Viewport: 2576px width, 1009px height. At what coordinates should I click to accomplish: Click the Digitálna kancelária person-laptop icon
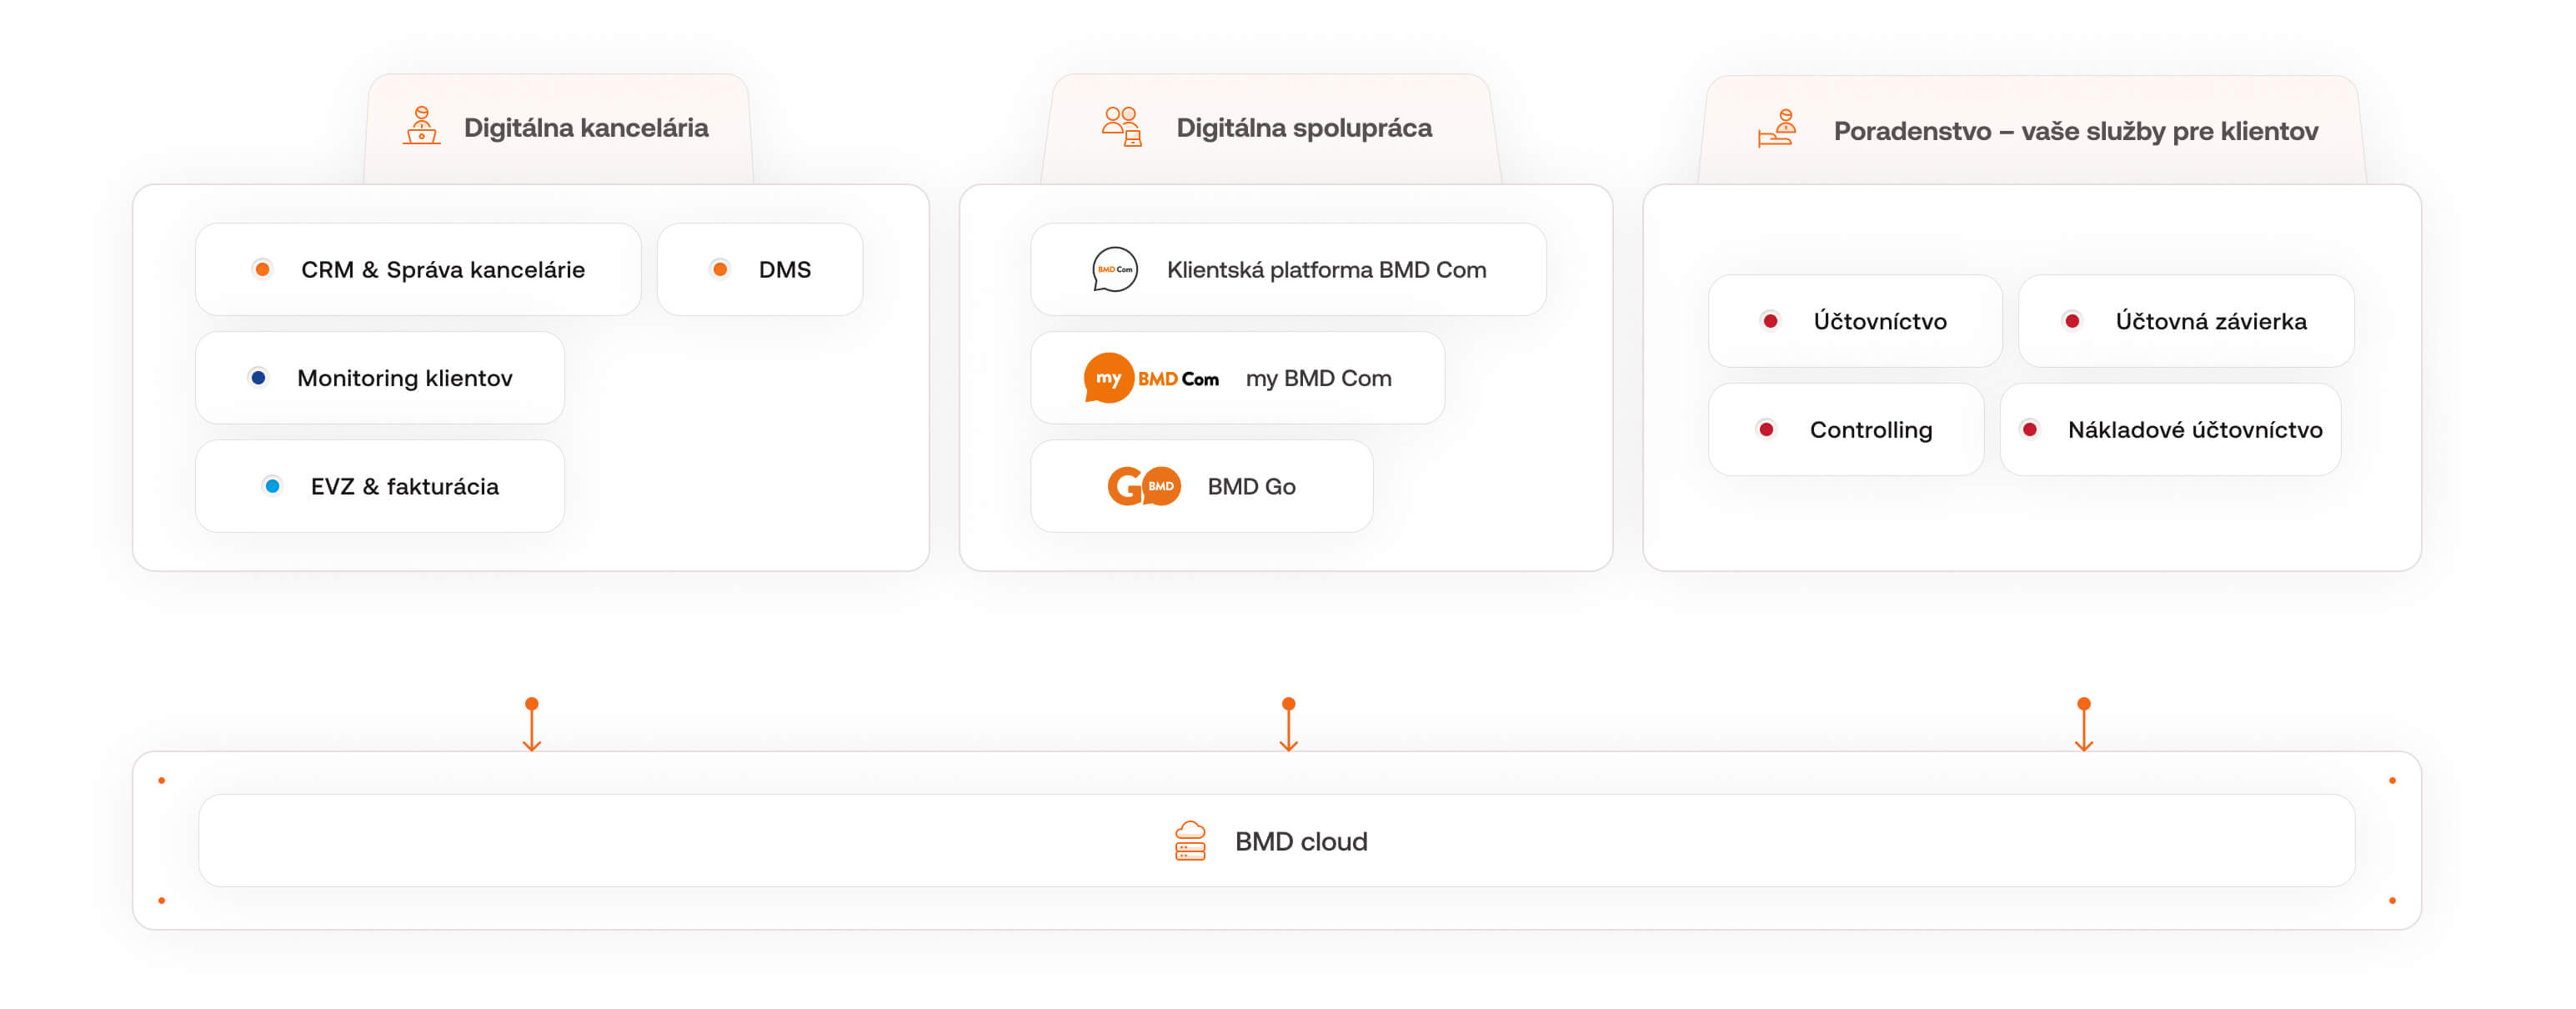421,126
